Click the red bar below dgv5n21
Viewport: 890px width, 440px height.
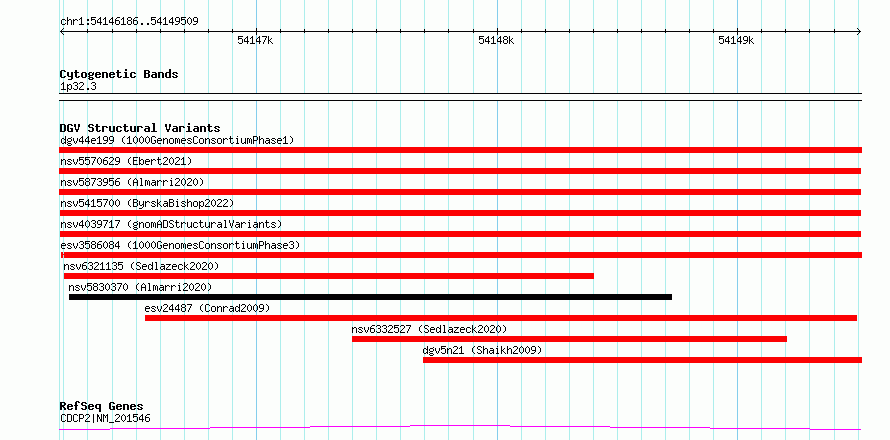click(x=643, y=360)
